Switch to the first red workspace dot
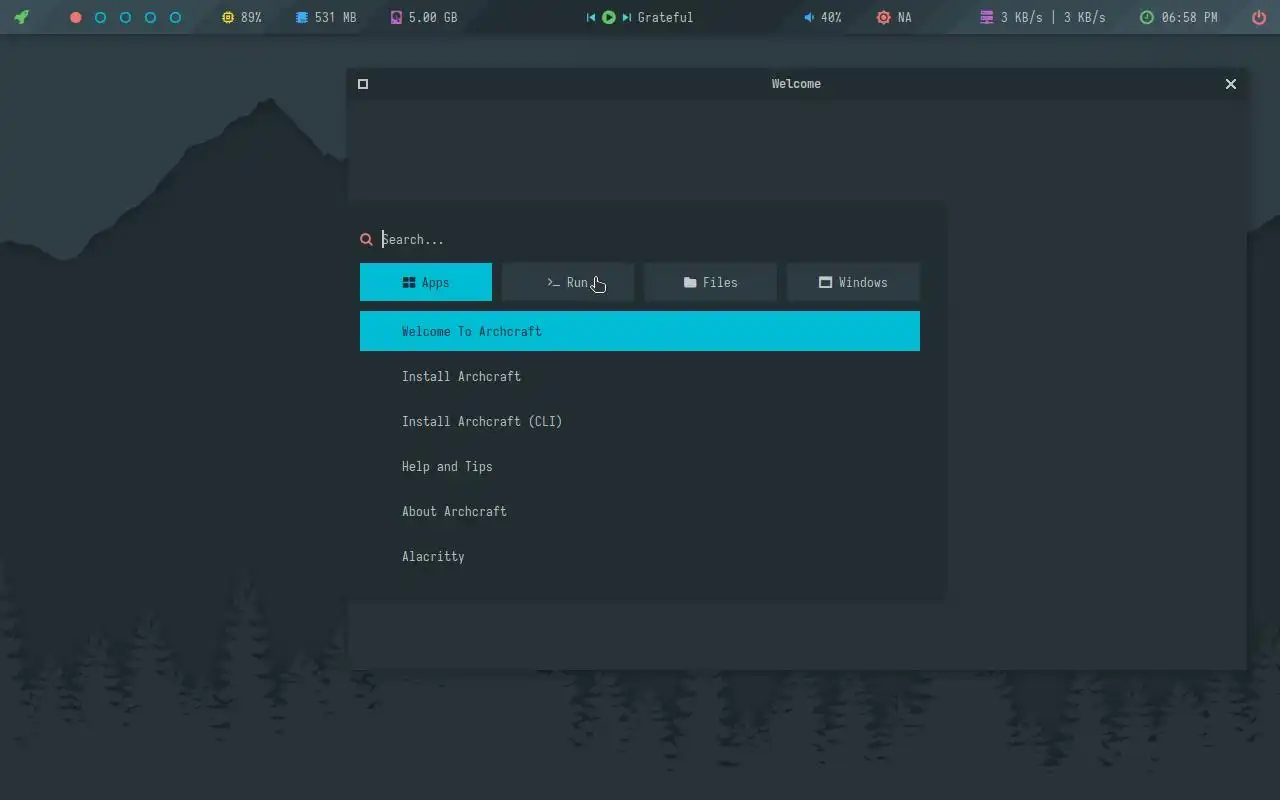This screenshot has width=1280, height=800. click(75, 18)
